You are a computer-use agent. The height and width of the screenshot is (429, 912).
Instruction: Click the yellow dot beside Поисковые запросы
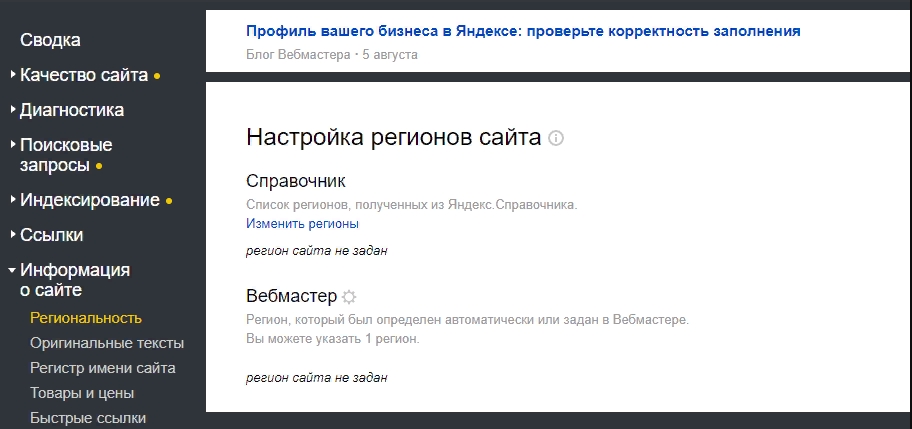99,166
